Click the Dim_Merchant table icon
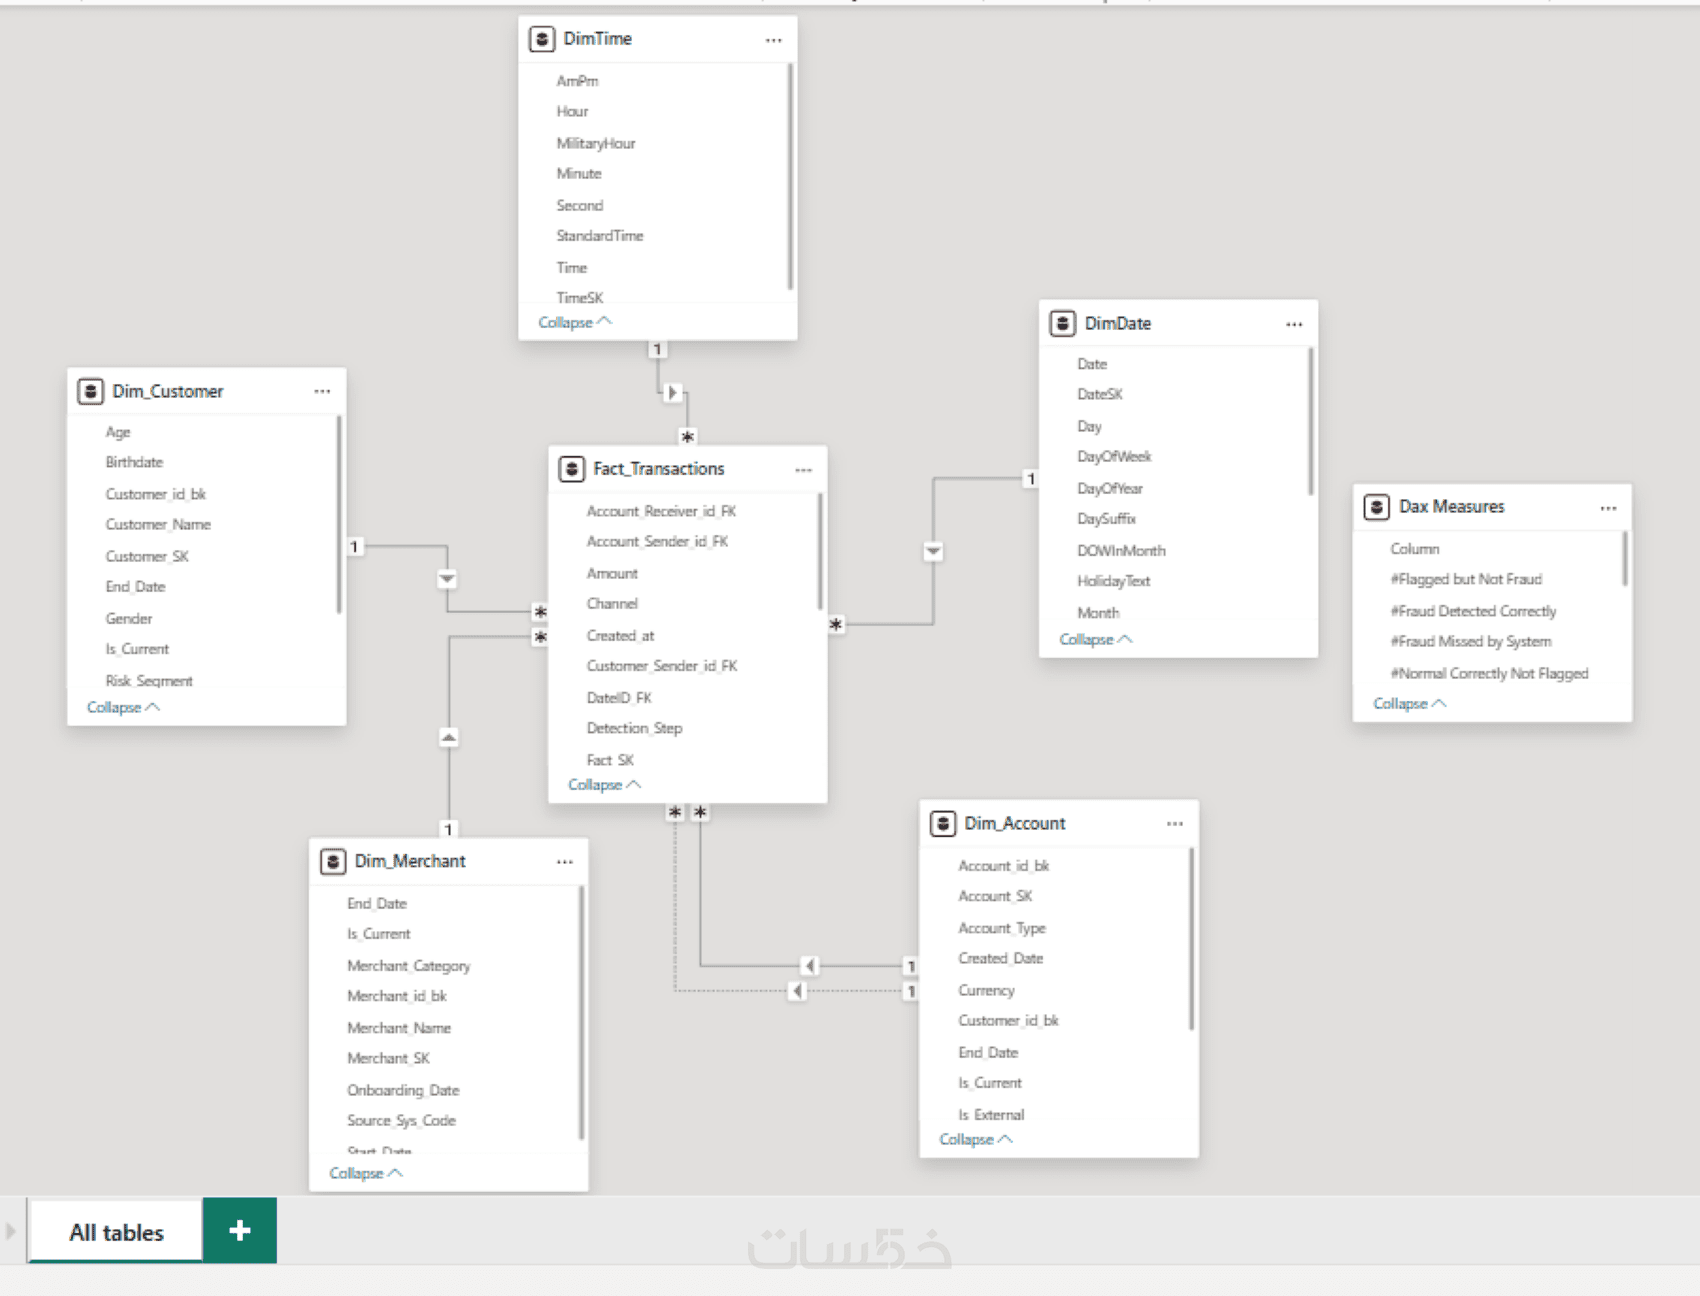Screen dimensions: 1700x1296 coord(333,862)
